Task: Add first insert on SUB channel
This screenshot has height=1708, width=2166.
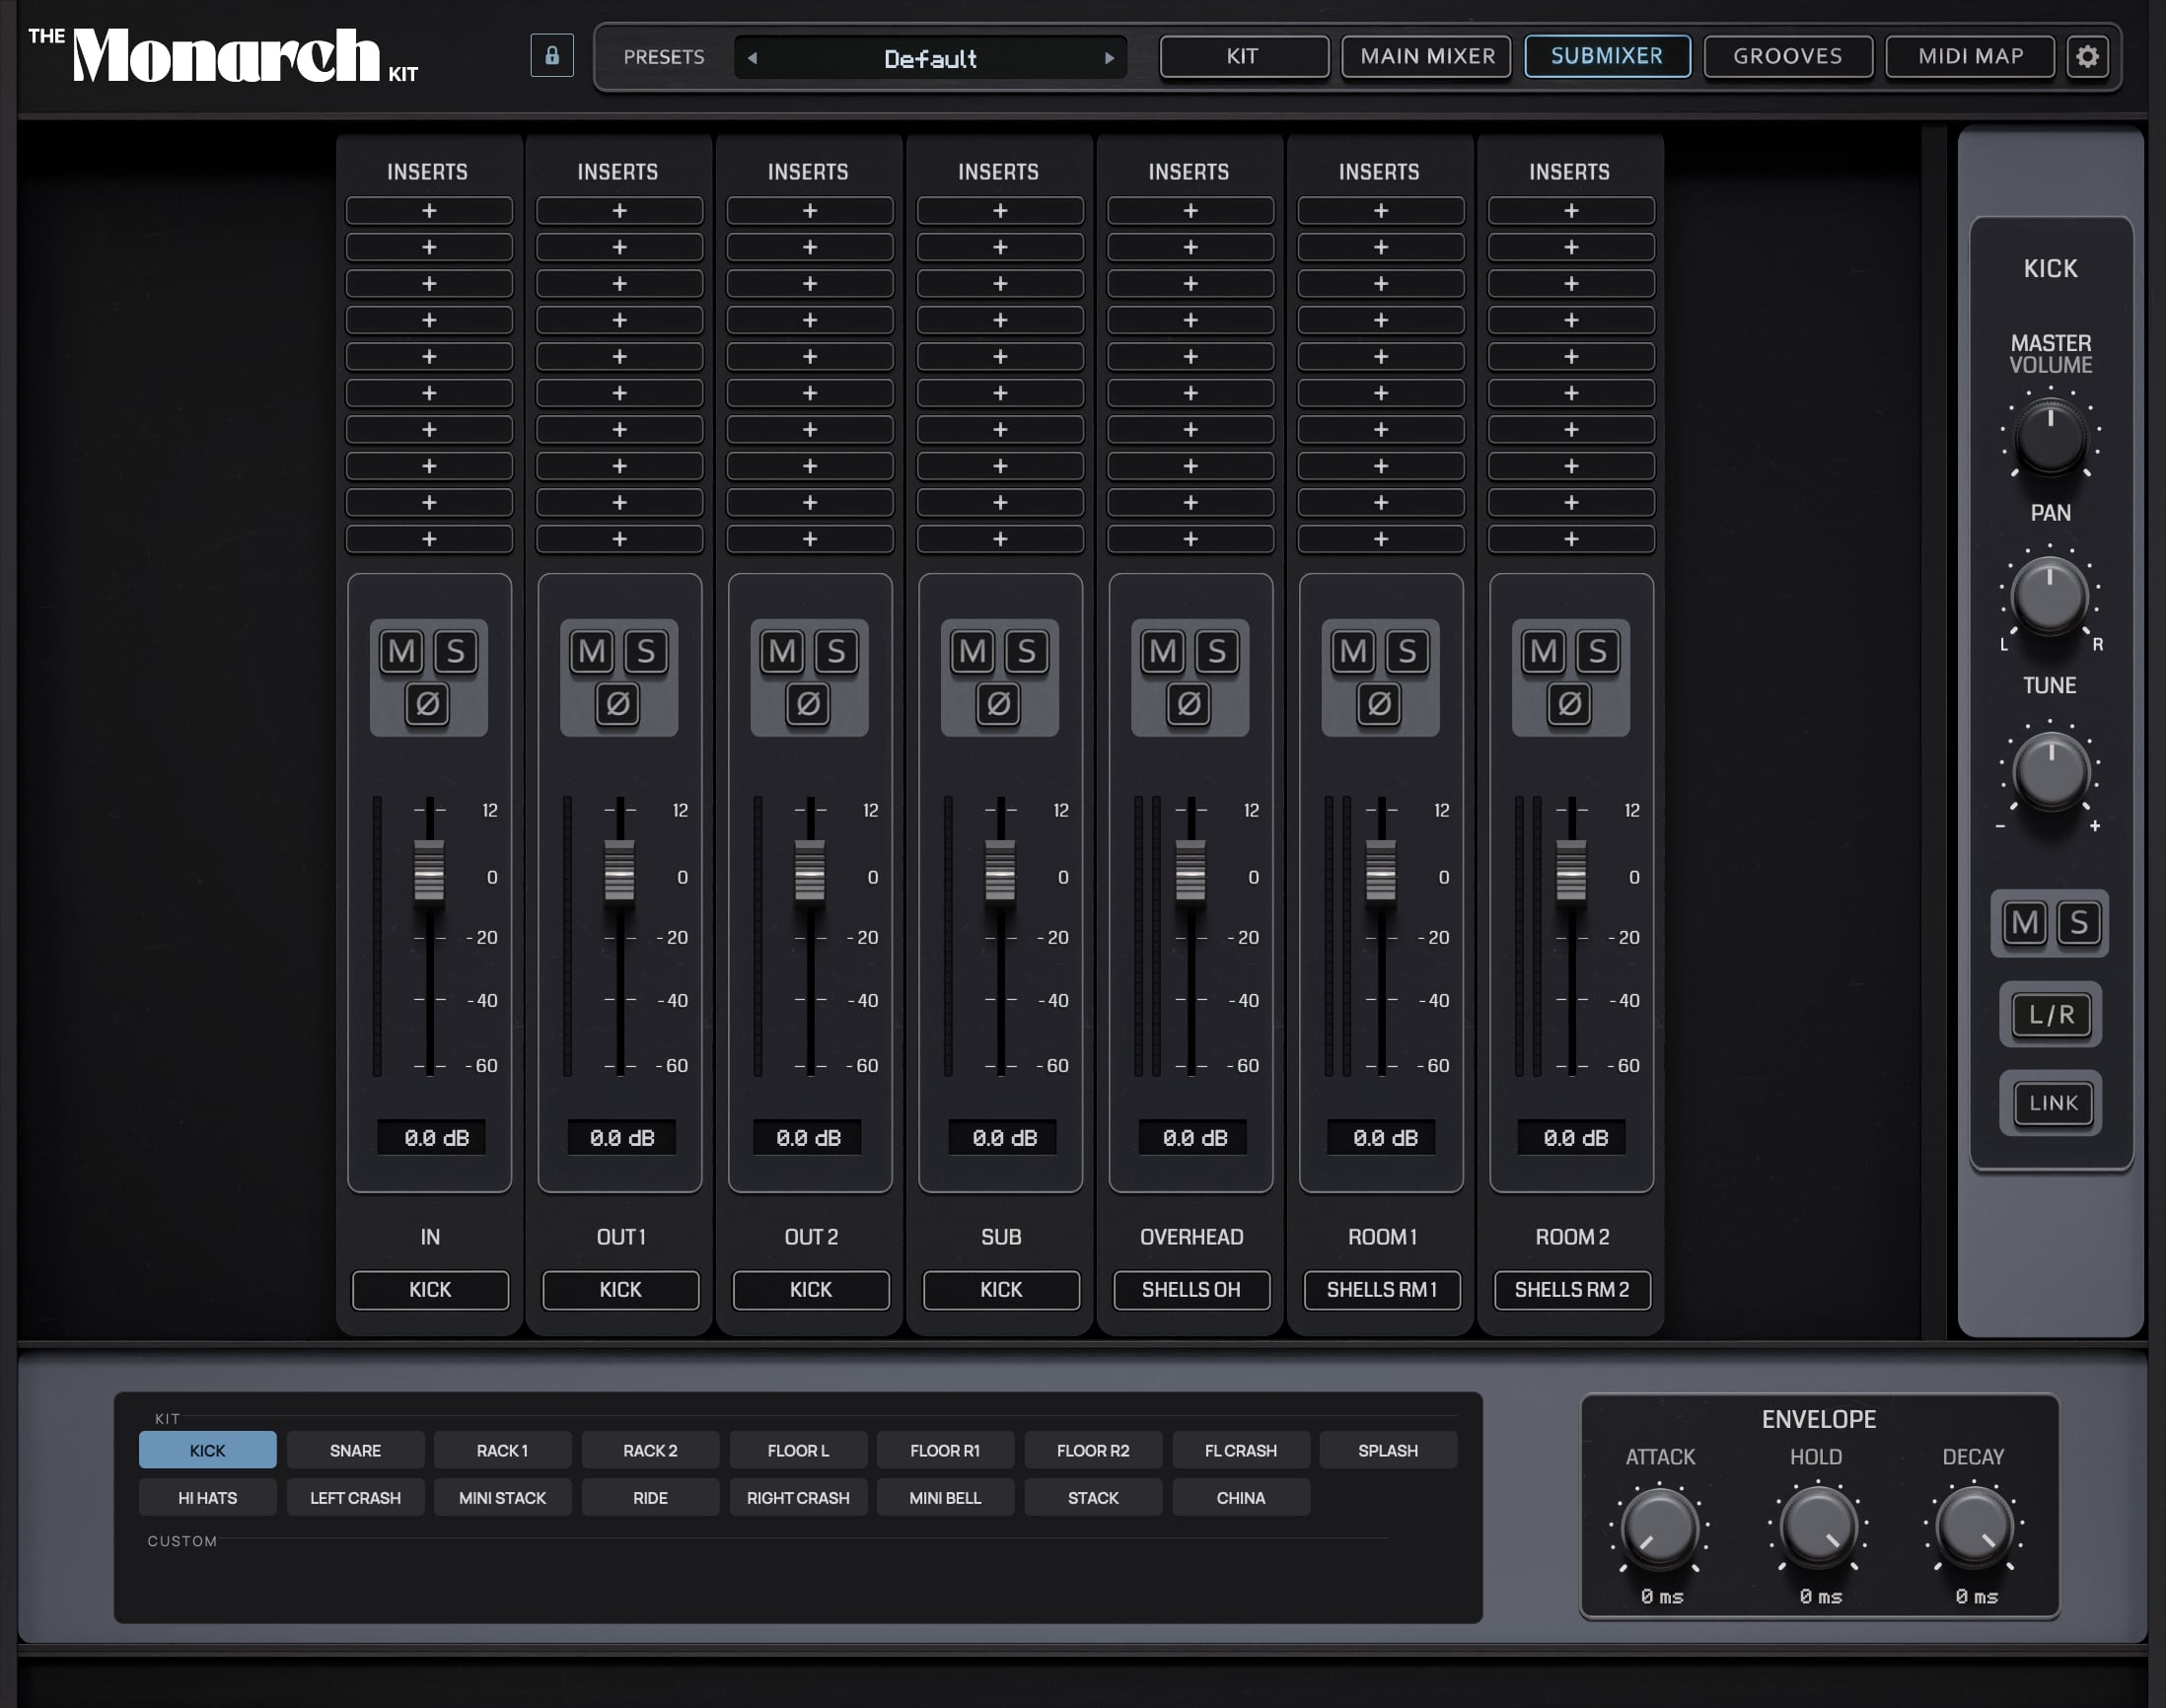Action: (1000, 211)
